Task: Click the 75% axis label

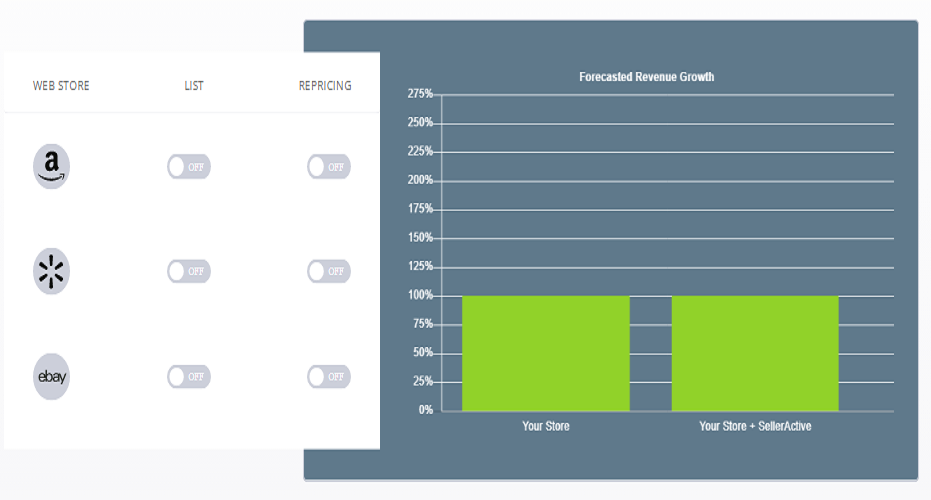Action: 423,323
